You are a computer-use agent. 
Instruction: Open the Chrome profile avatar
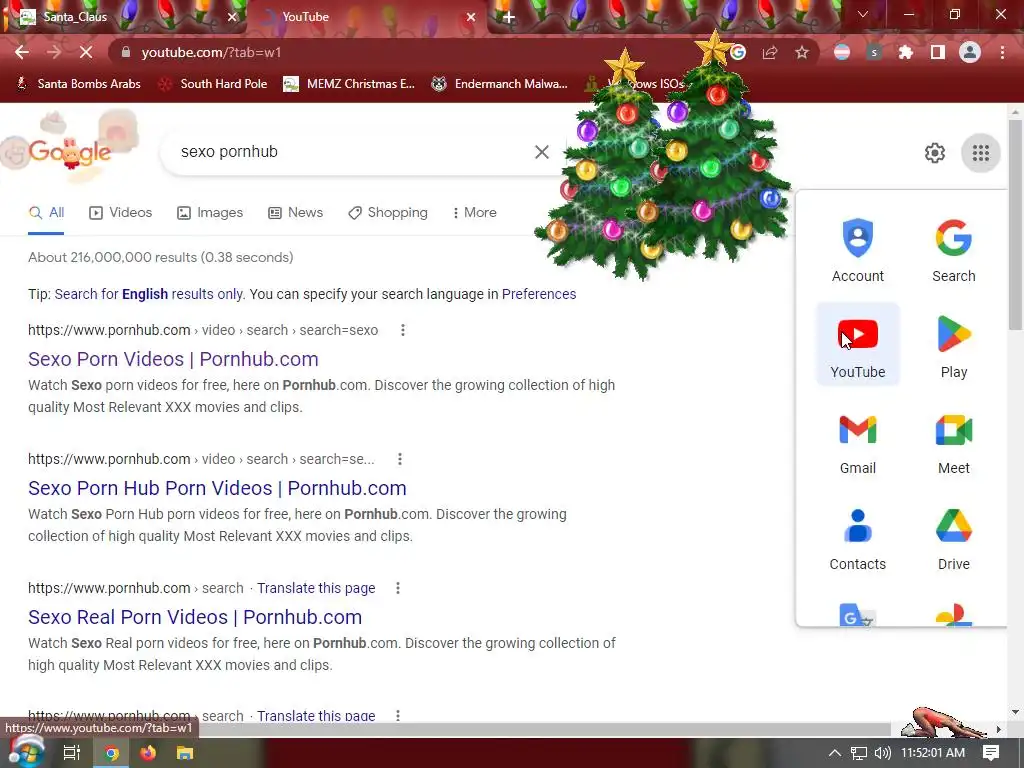tap(970, 52)
